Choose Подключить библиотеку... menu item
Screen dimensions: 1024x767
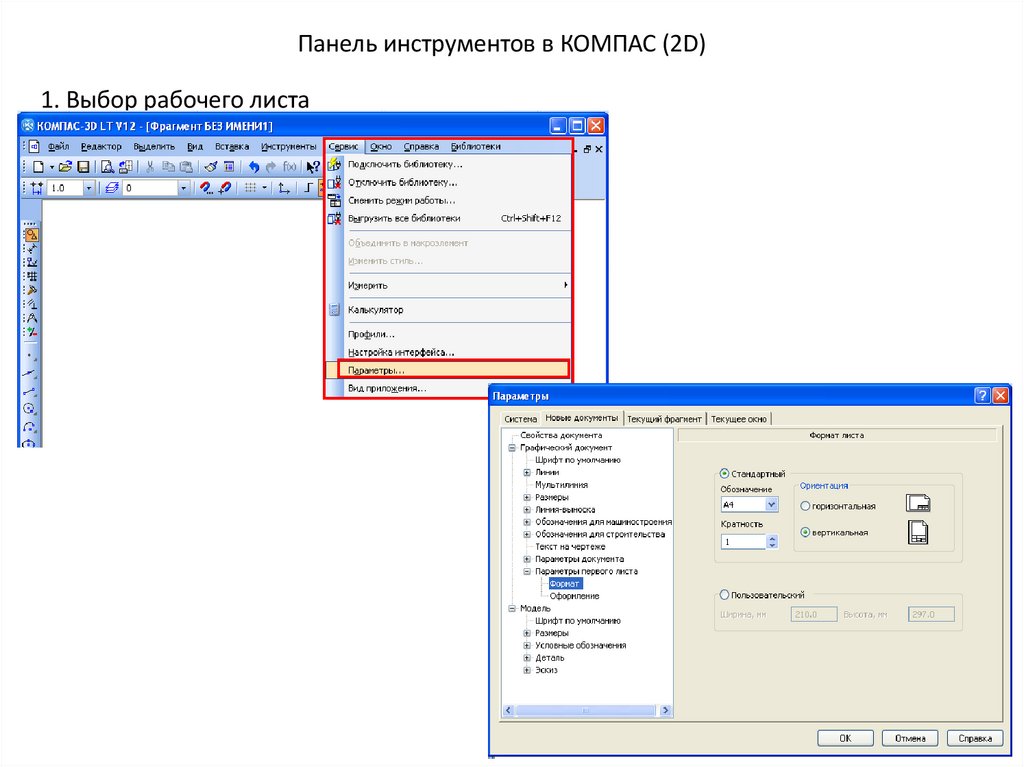(x=447, y=164)
